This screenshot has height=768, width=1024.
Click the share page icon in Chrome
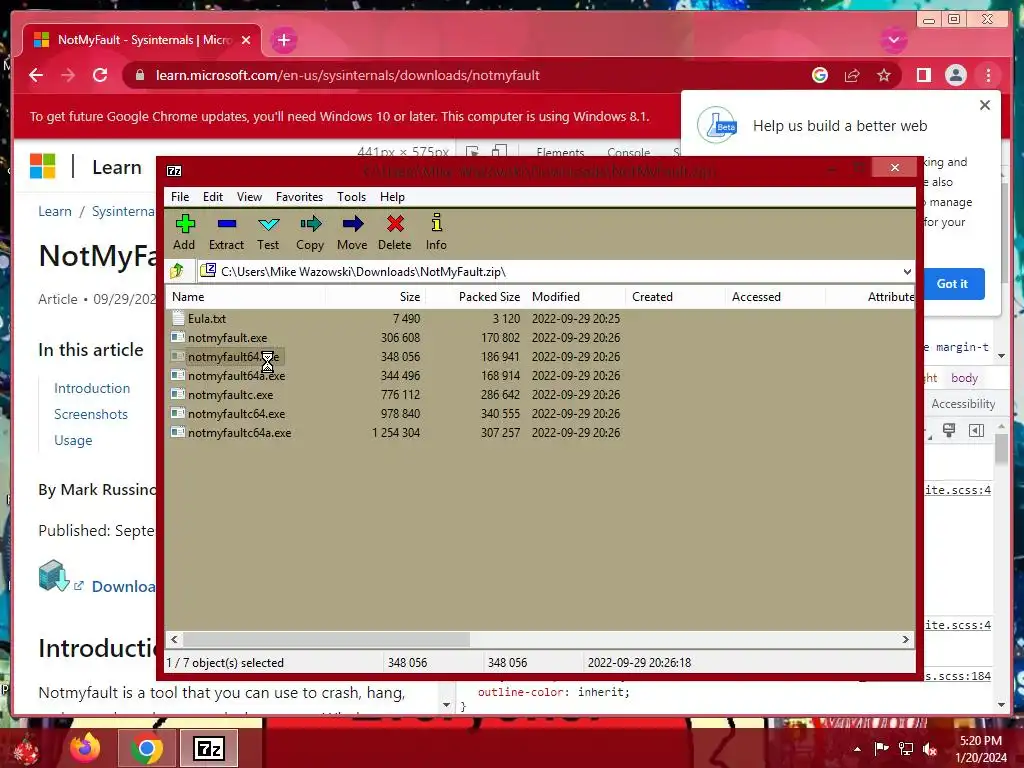[852, 75]
